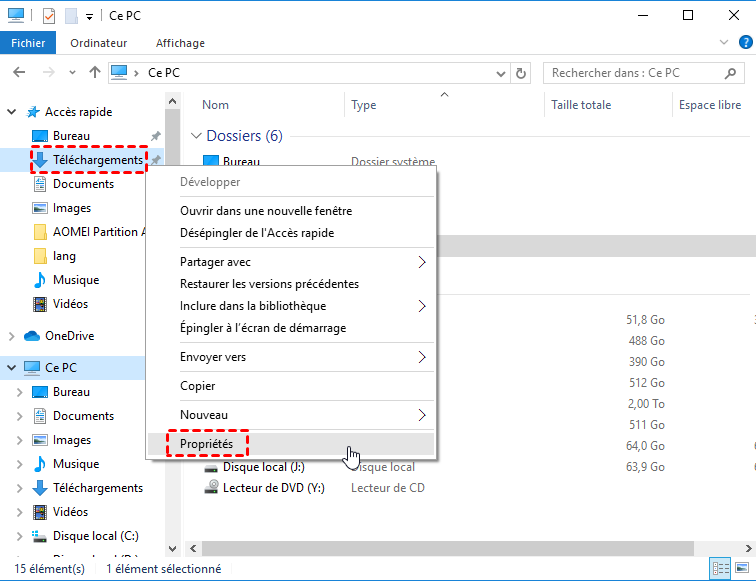This screenshot has width=756, height=581.
Task: Select the Disque local (C:) drive icon
Action: point(40,536)
